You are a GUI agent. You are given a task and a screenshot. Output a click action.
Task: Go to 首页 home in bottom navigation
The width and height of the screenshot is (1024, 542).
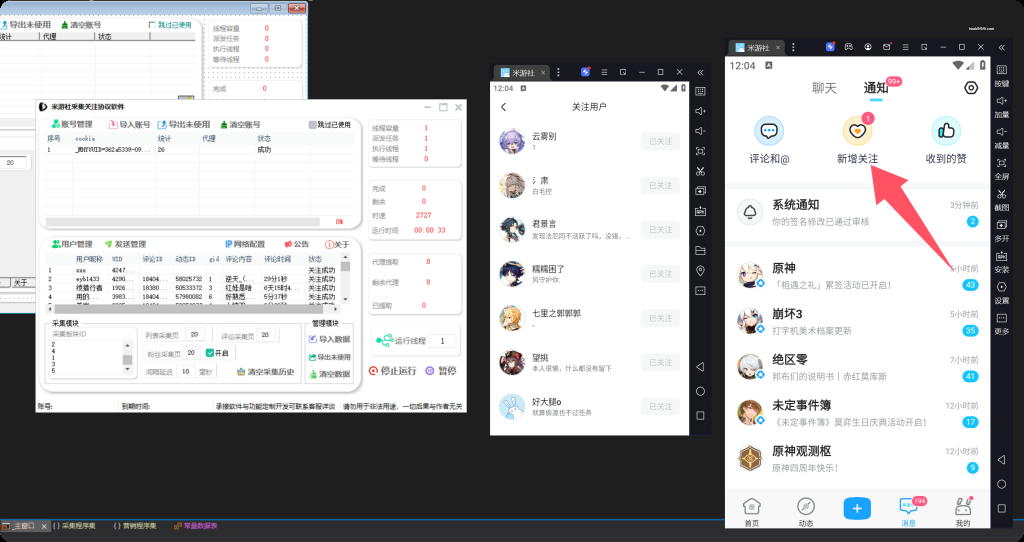pos(752,509)
